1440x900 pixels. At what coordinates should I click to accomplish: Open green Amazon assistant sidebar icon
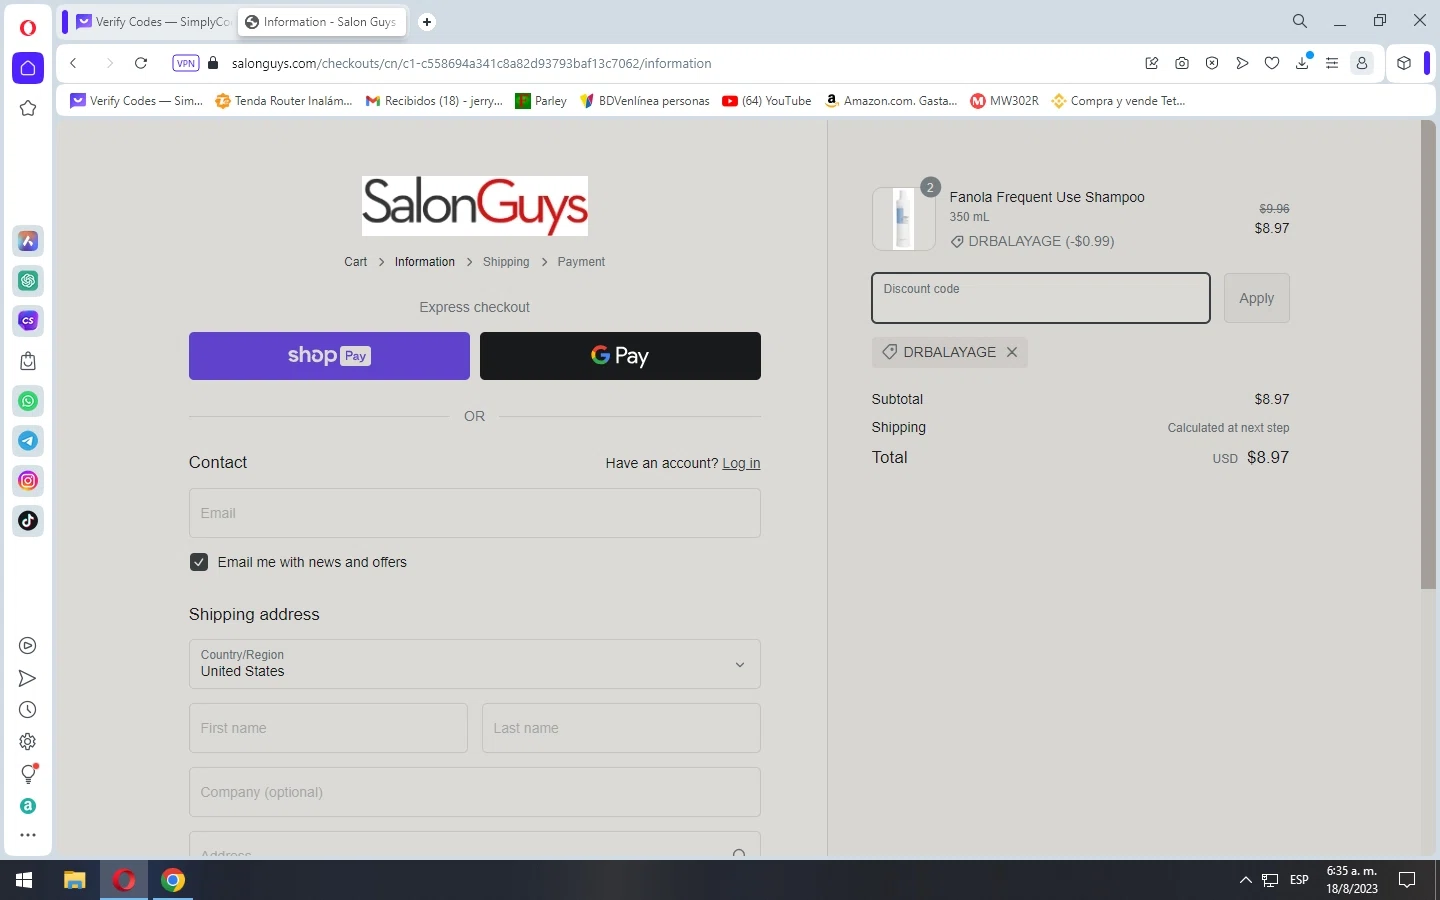[28, 806]
